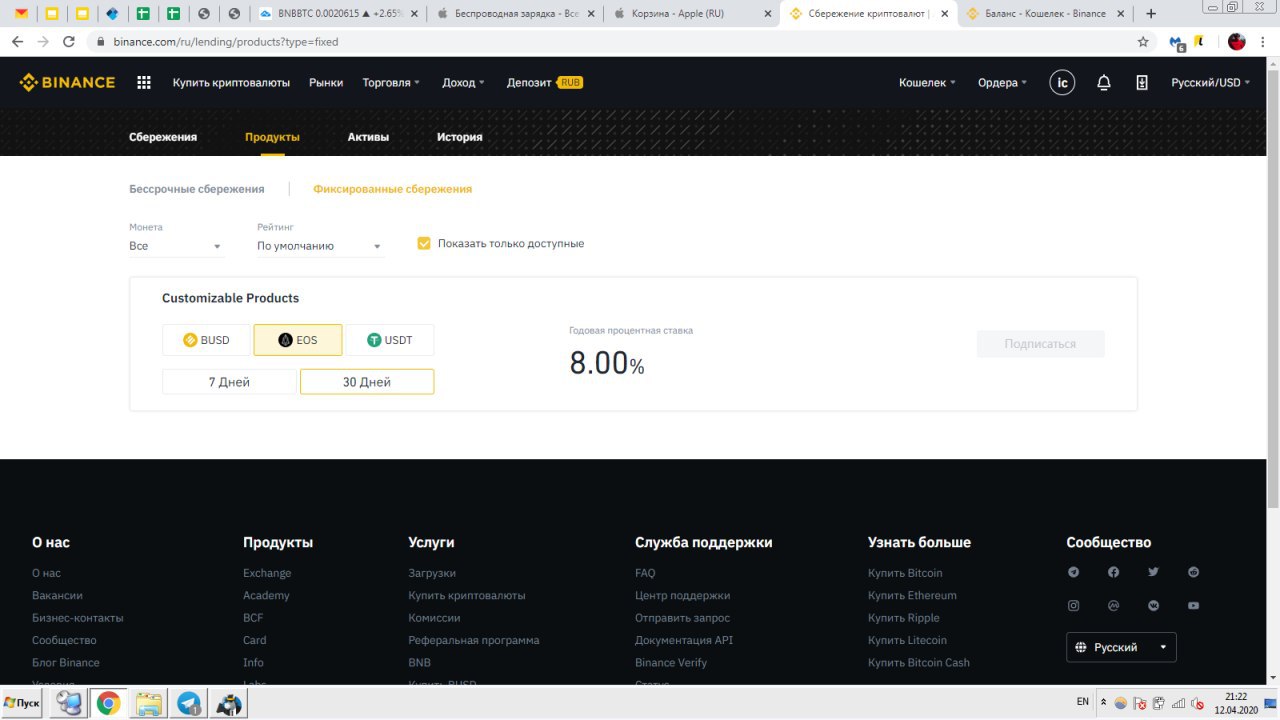Switch to the BNBBTC browser tab
The height and width of the screenshot is (720, 1280).
point(336,14)
